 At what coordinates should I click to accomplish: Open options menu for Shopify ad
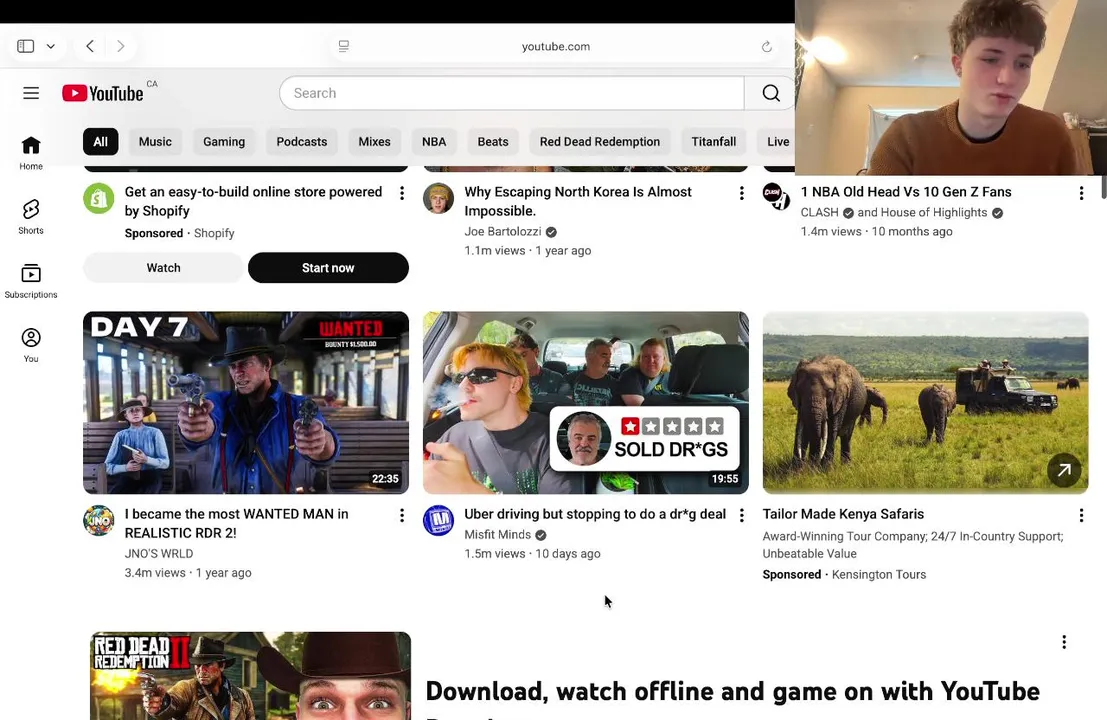pos(402,193)
